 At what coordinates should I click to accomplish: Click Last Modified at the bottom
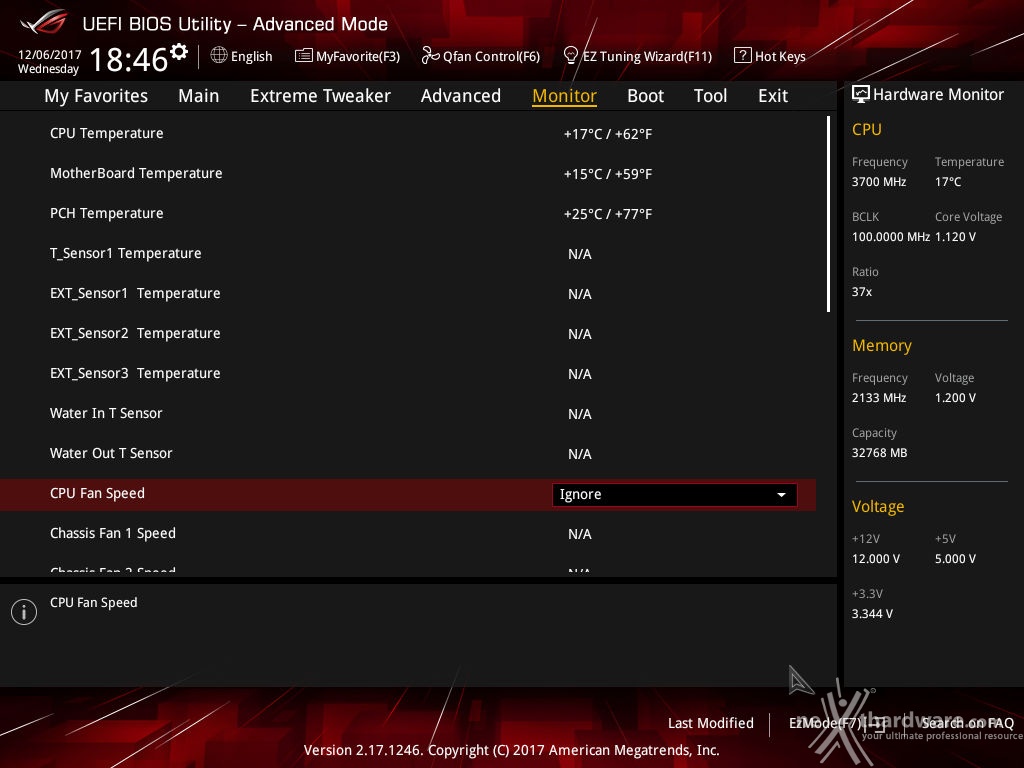coord(711,723)
